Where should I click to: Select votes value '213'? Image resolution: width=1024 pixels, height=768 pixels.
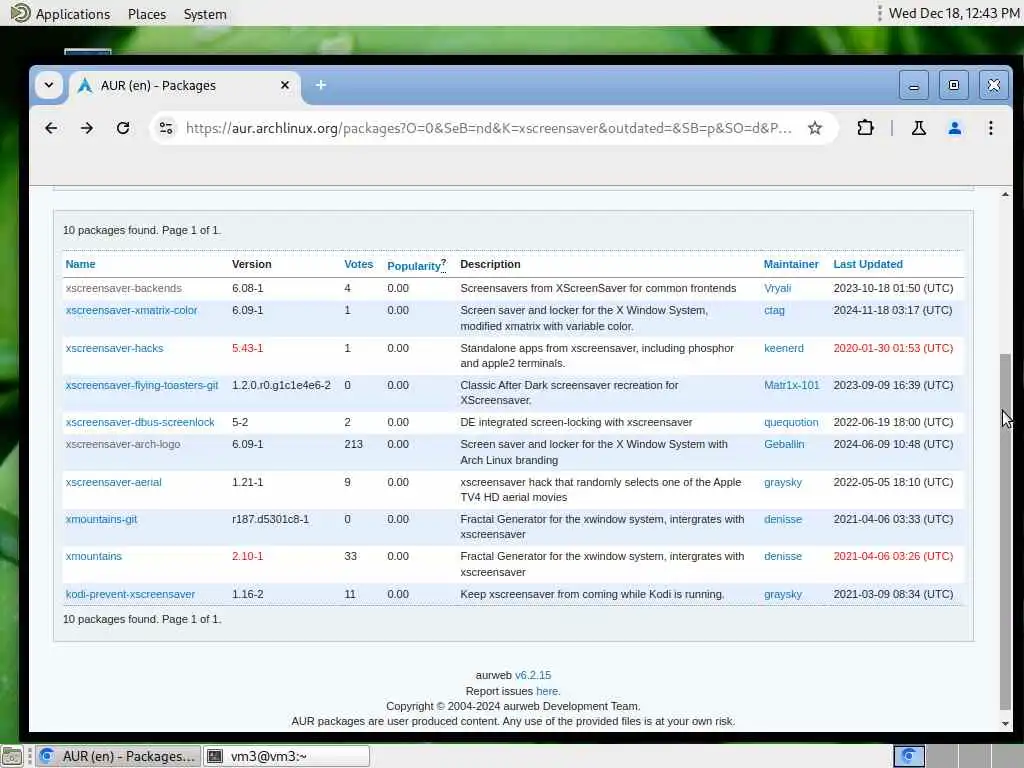353,444
